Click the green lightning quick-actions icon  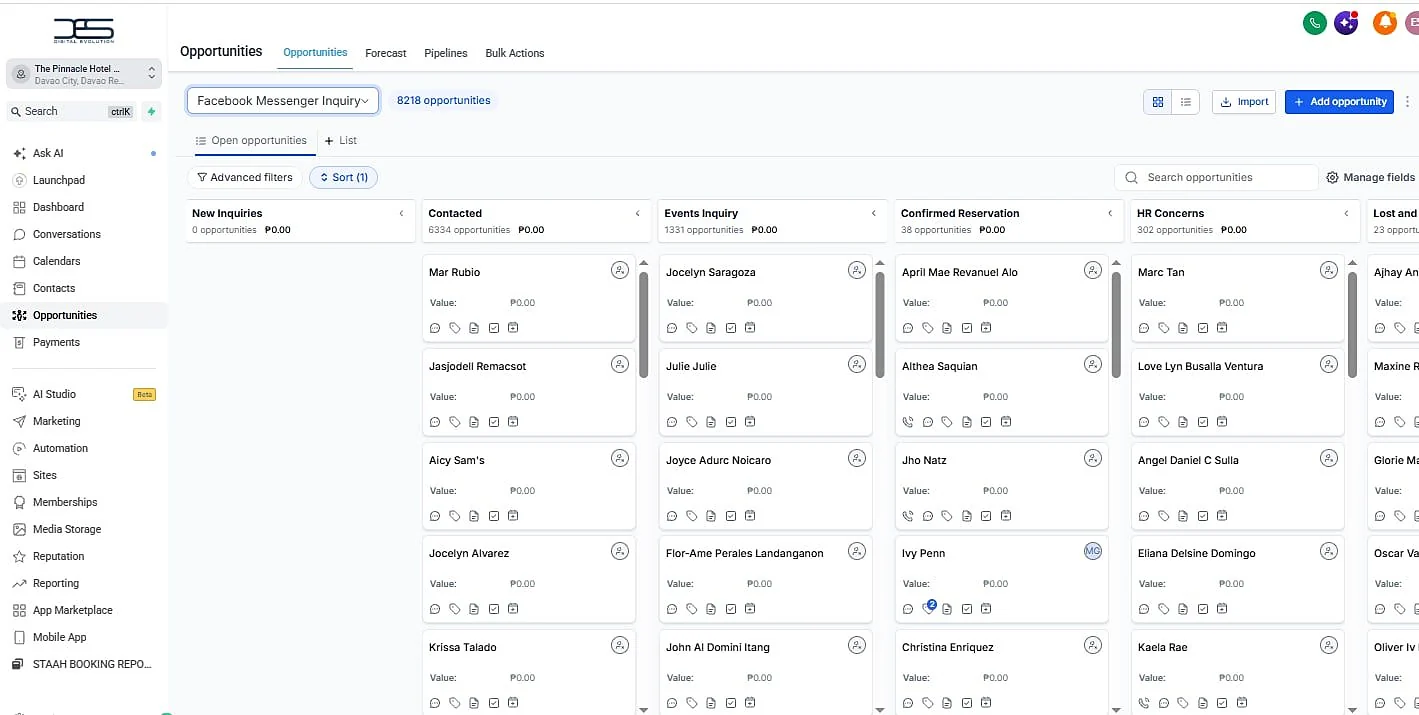click(x=151, y=112)
